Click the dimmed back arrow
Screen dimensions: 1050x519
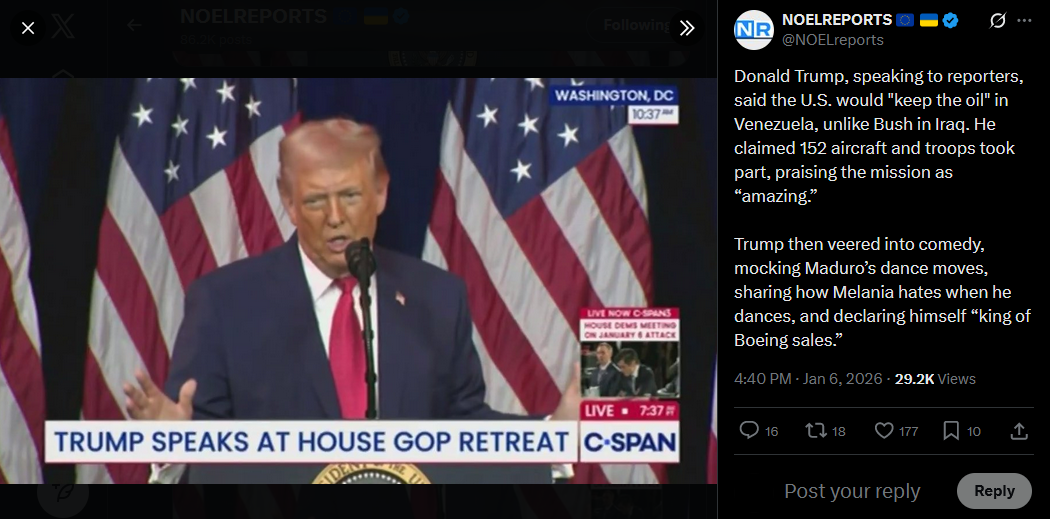point(135,25)
